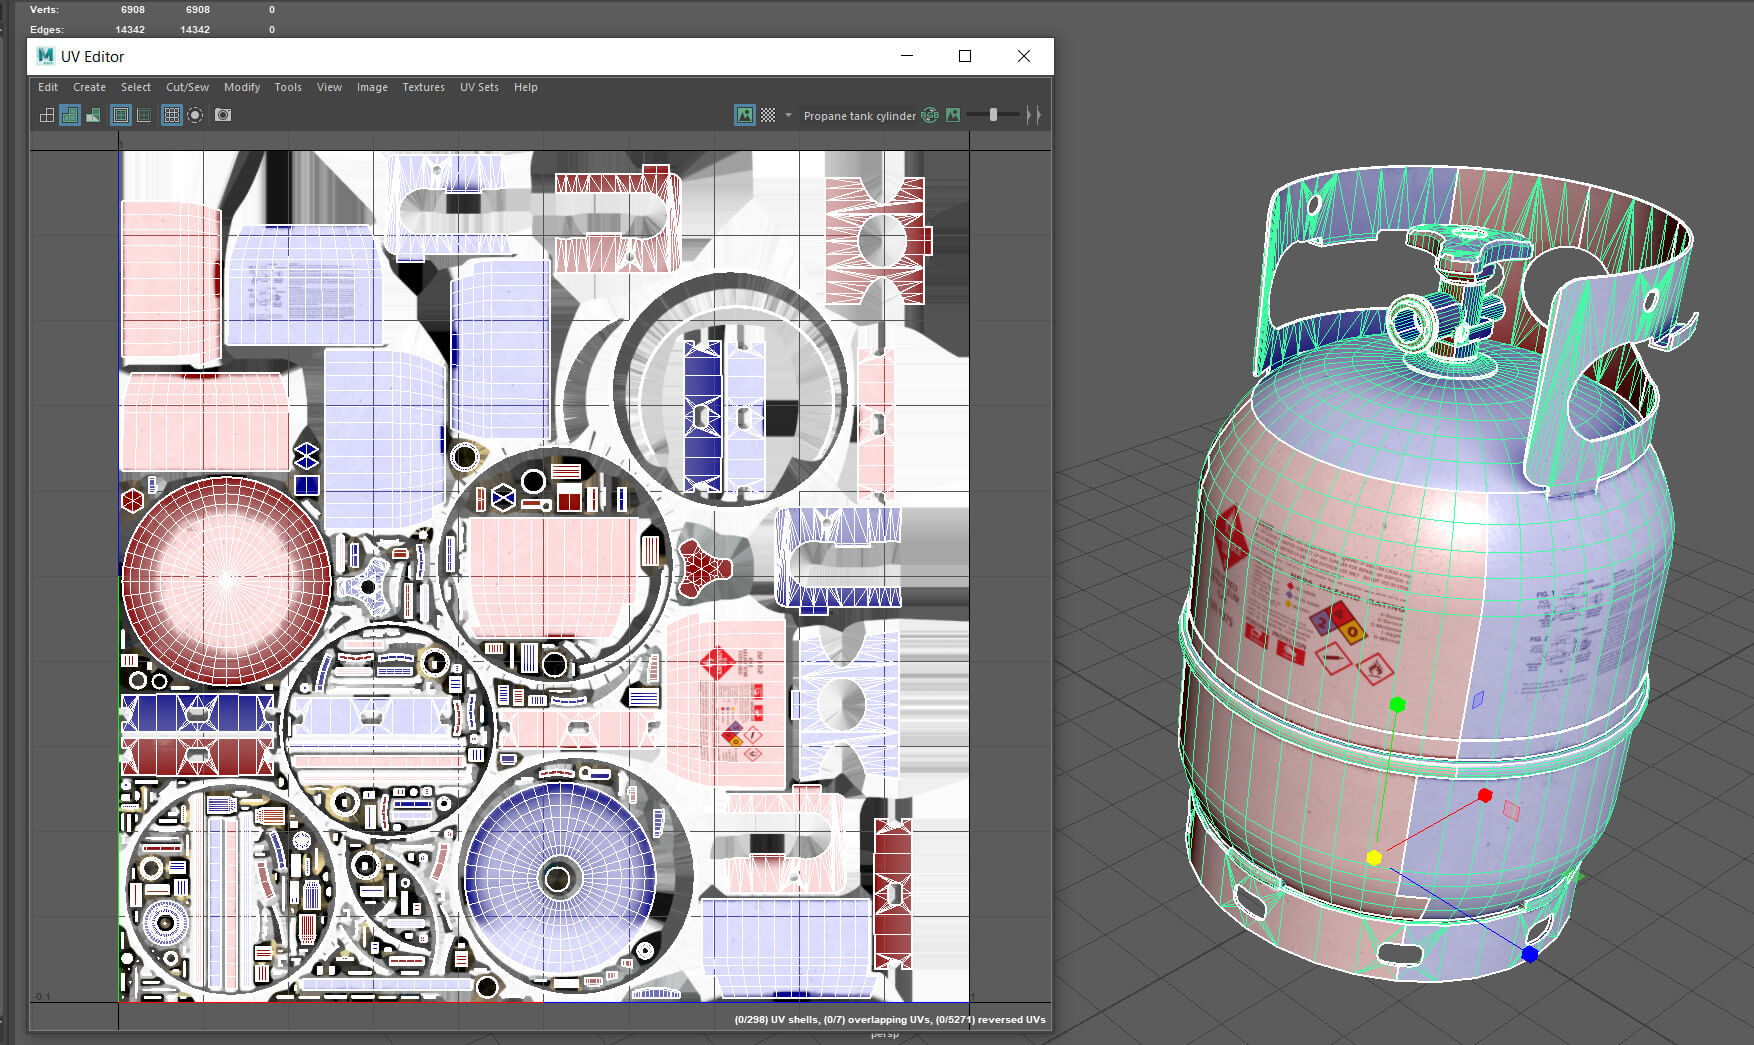Click the display image toggle icon
This screenshot has width=1754, height=1045.
point(744,115)
